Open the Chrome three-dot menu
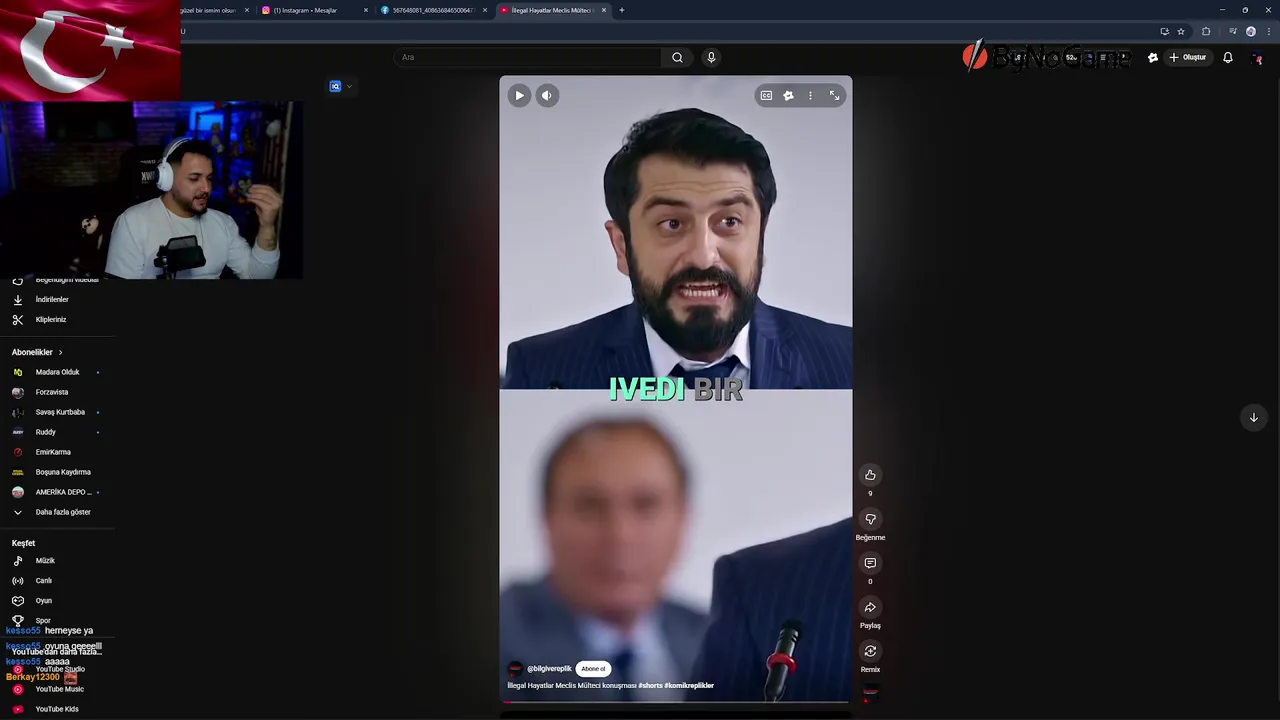 (1267, 31)
